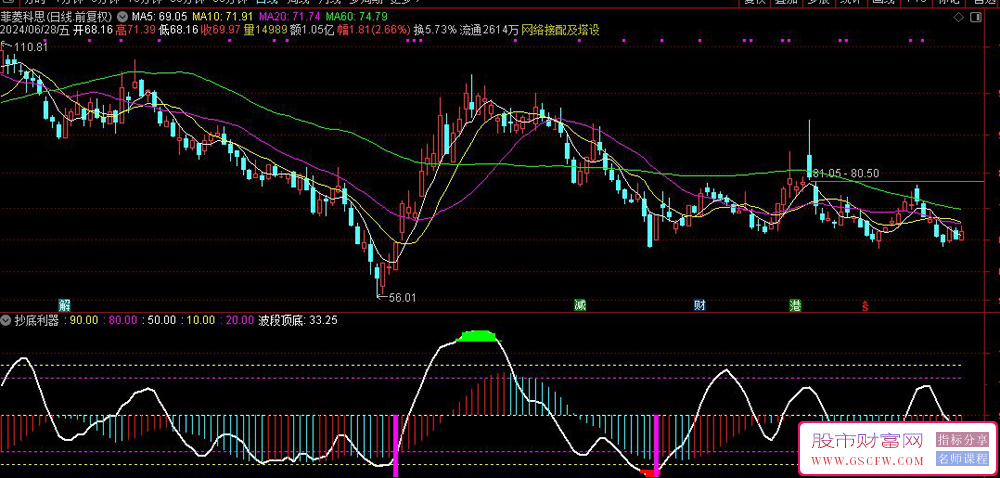Click the 抄底利器 indicator name
Screen dimensions: 1000x478
tap(36, 320)
